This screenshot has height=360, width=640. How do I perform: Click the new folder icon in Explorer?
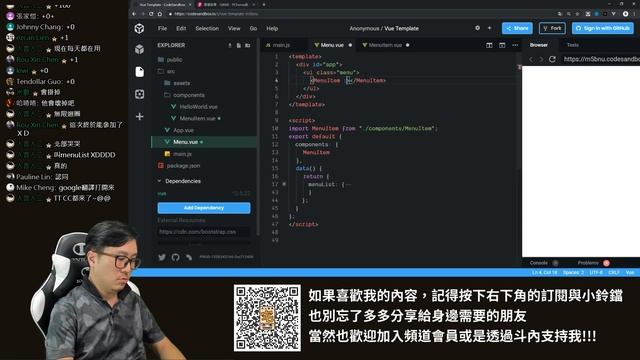[248, 45]
